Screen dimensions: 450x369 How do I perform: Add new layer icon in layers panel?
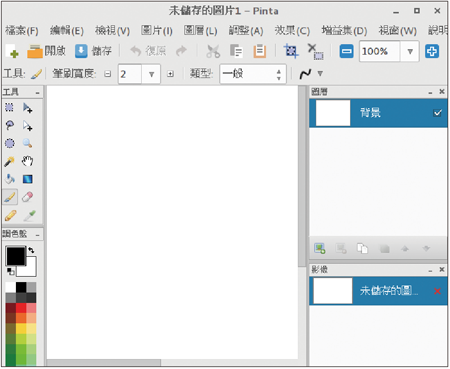tap(320, 248)
